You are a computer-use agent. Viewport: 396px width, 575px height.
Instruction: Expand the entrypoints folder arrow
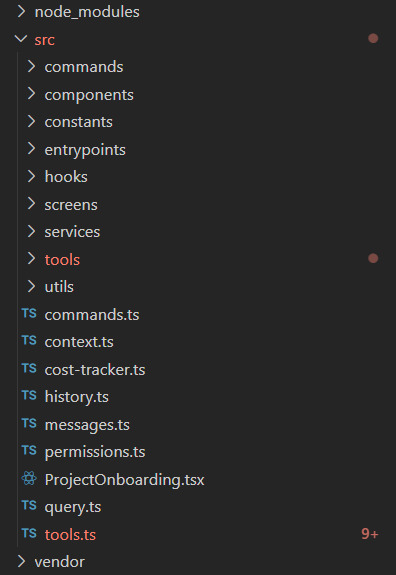pos(32,149)
